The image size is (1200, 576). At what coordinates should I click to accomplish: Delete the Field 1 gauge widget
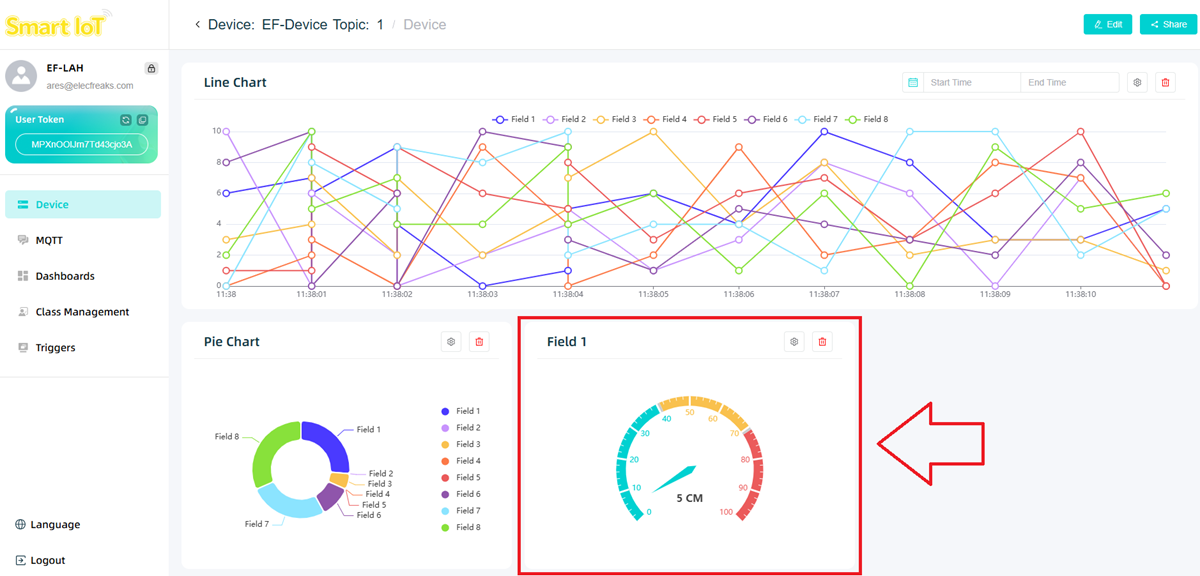point(822,342)
